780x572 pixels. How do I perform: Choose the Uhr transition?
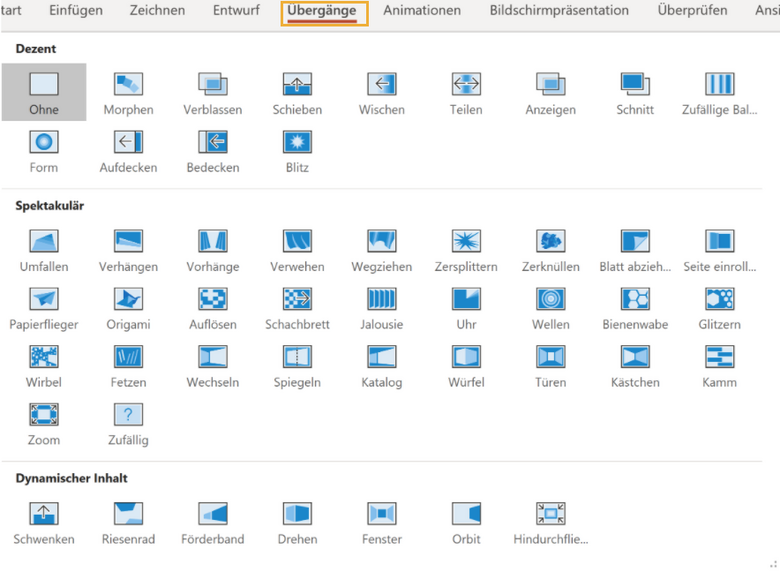click(466, 307)
